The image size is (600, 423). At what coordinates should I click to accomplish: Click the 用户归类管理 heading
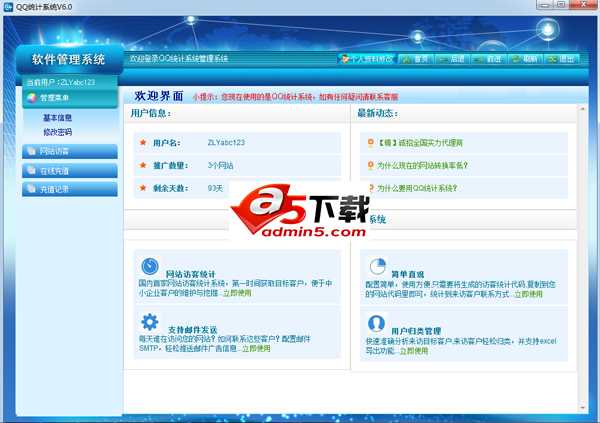(416, 331)
